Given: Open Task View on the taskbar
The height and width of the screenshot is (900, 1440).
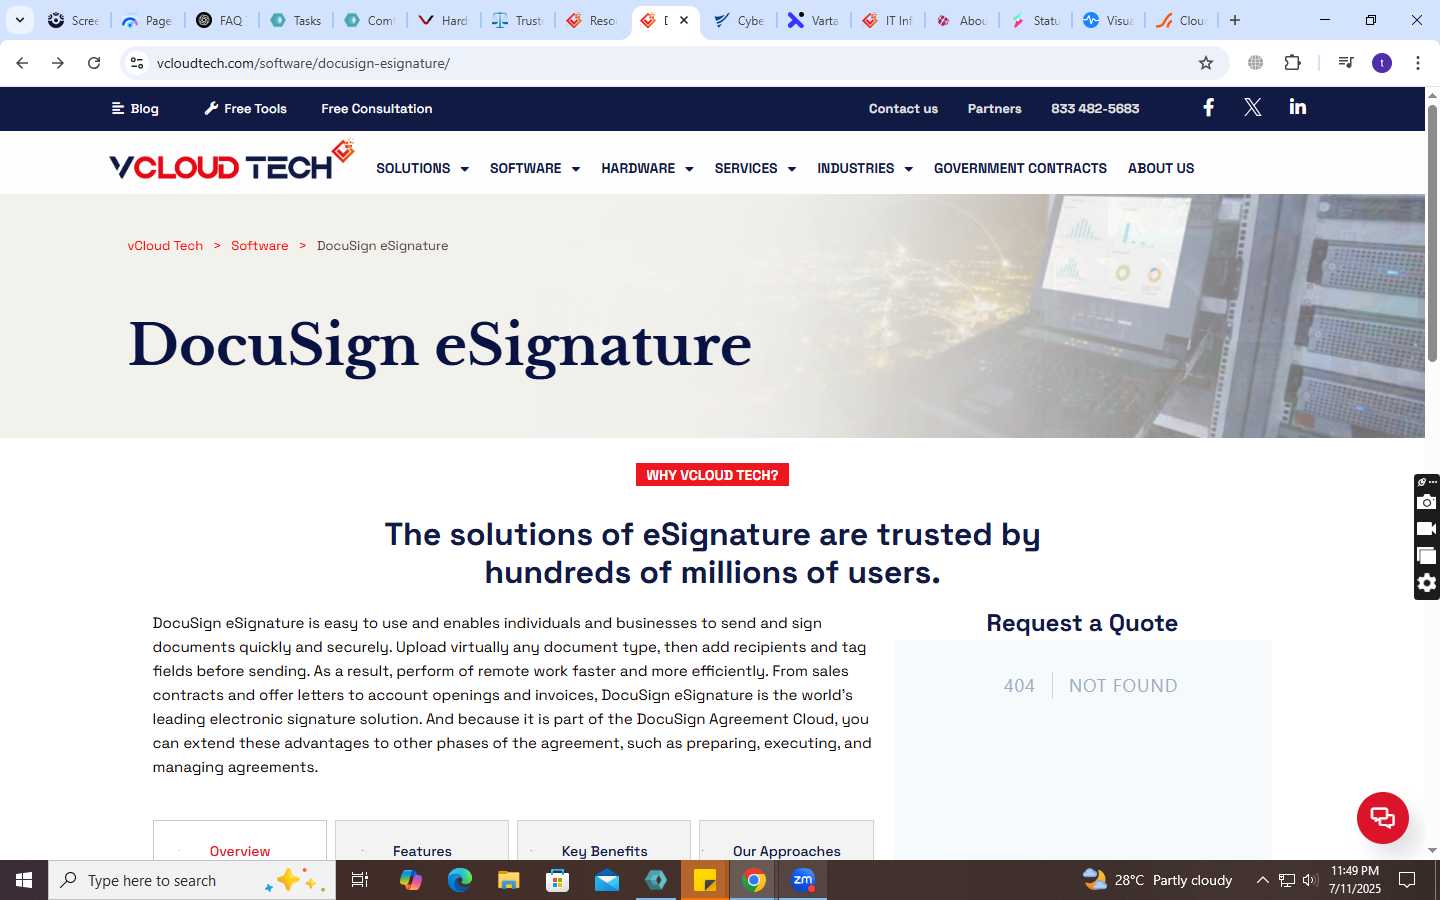Looking at the screenshot, I should pos(360,880).
